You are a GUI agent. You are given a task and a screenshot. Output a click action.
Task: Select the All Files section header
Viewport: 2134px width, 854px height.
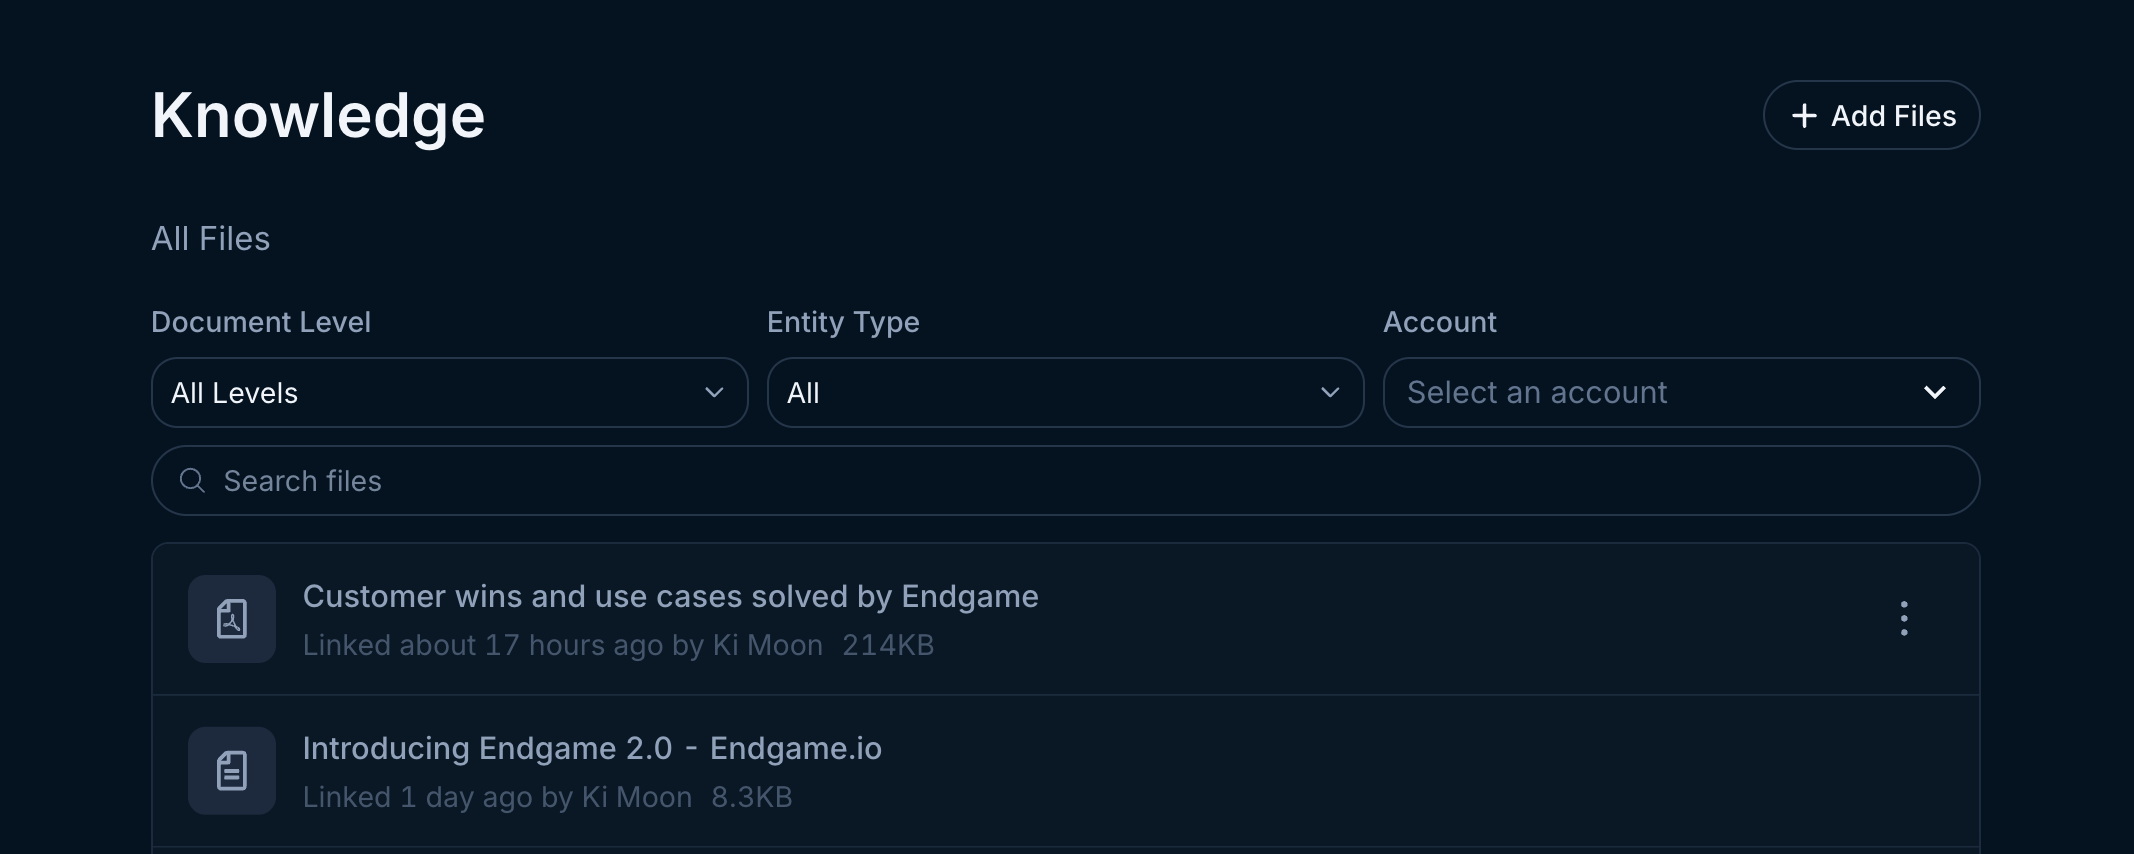210,238
